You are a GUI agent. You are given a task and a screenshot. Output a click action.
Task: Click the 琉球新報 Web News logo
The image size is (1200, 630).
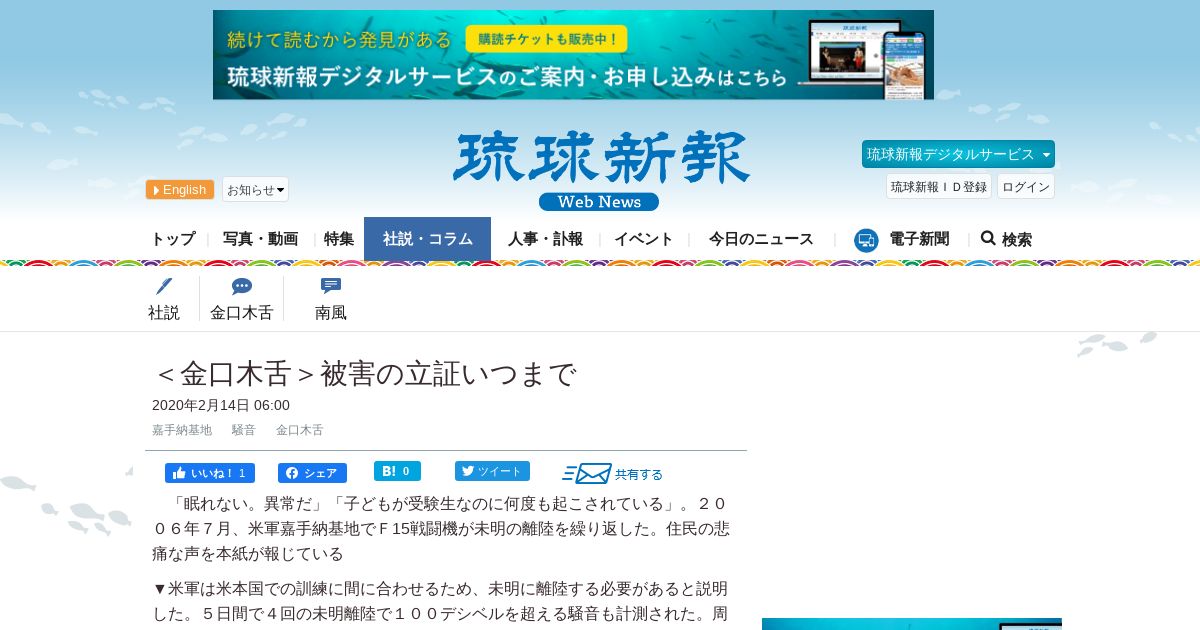pos(601,170)
